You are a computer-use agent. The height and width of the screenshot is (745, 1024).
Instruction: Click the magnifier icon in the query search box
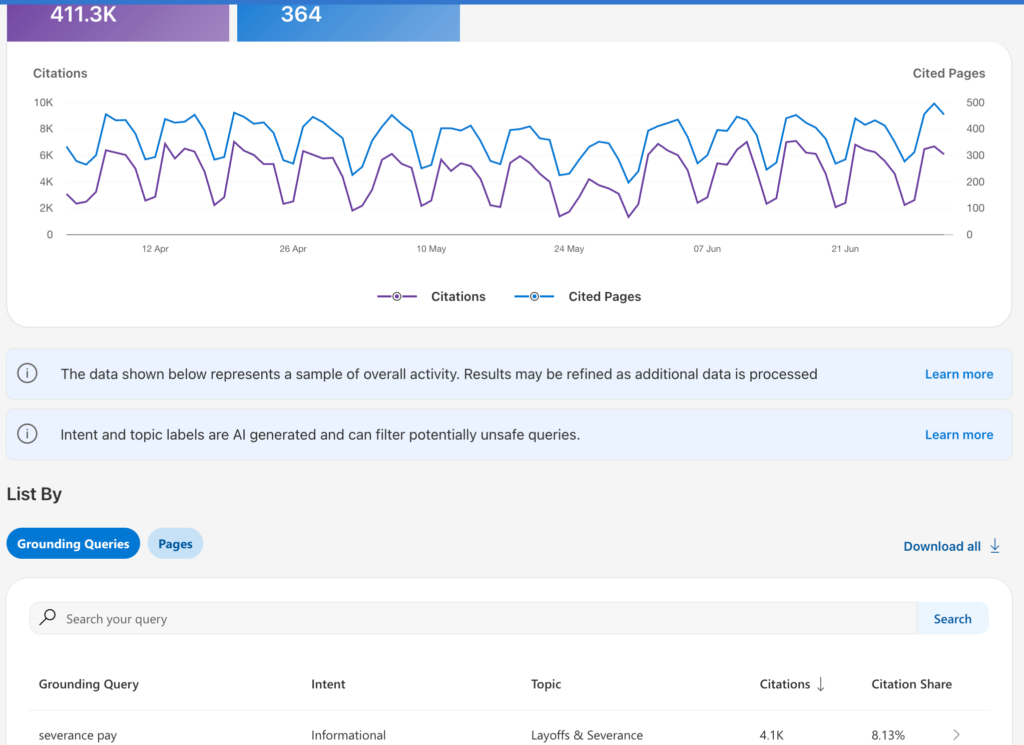[48, 617]
